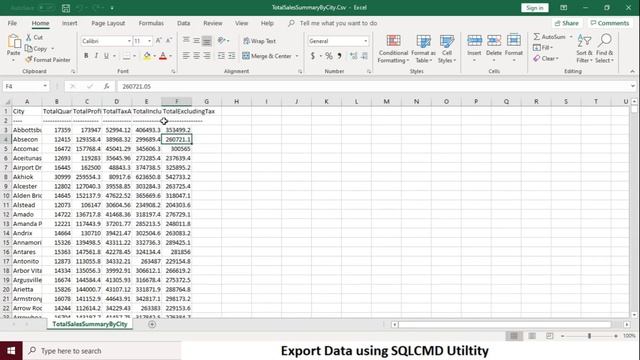Open Conditional Formatting menu

click(x=393, y=49)
